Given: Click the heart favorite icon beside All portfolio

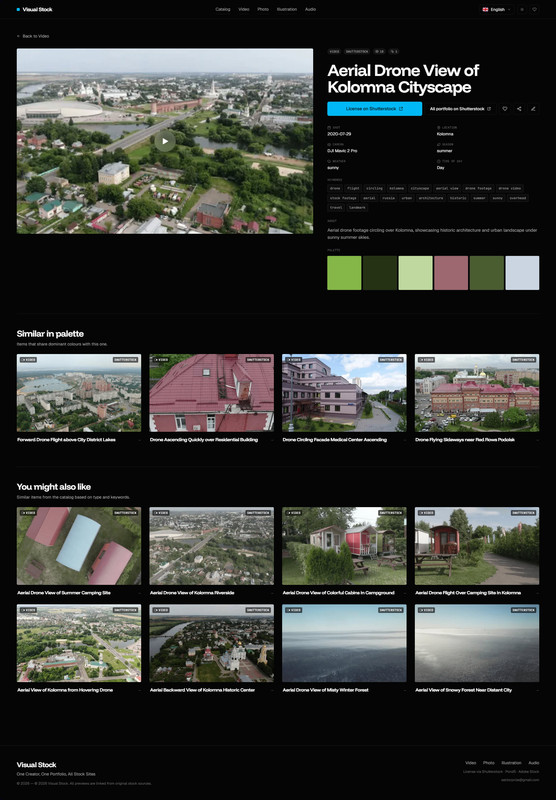Looking at the screenshot, I should (x=504, y=109).
